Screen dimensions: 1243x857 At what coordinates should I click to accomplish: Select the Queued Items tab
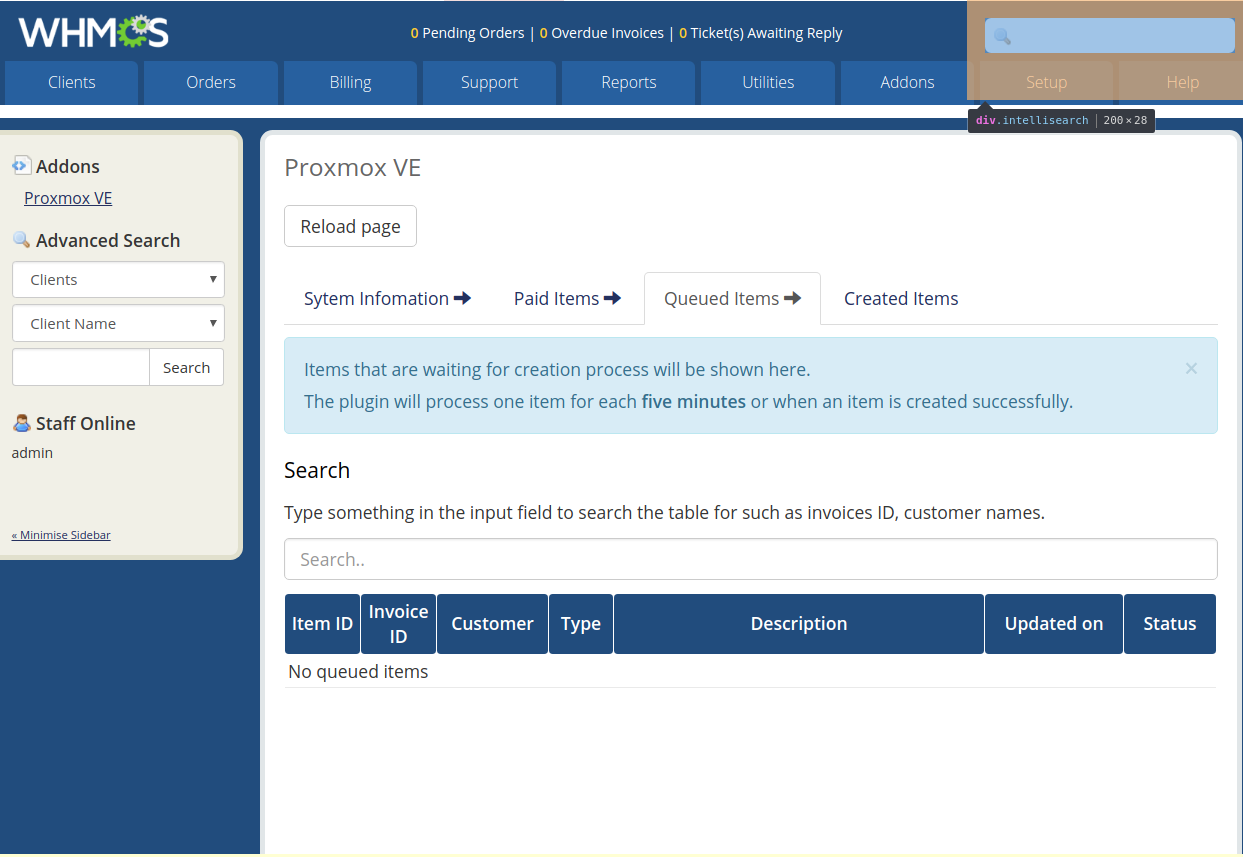pyautogui.click(x=732, y=298)
